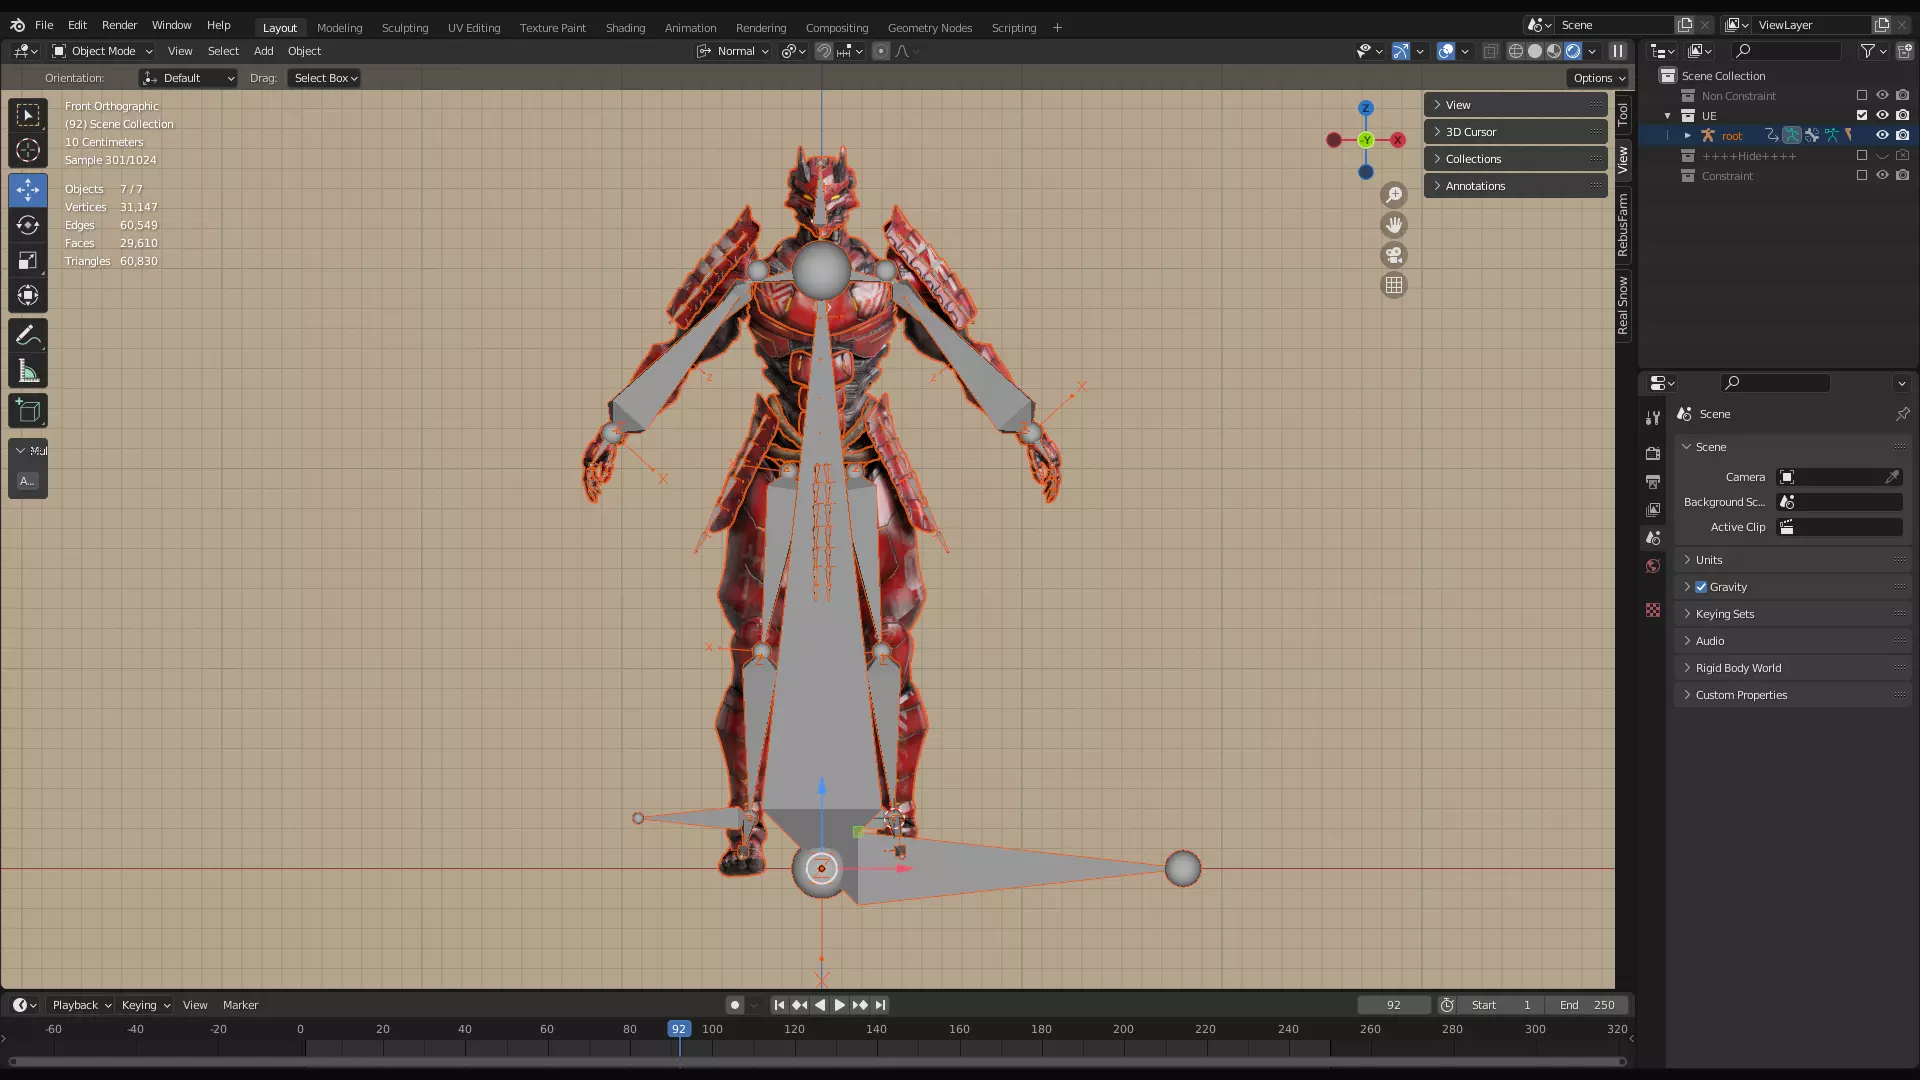The width and height of the screenshot is (1920, 1080).
Task: Toggle Non Constraint collection checkbox
Action: (1862, 96)
